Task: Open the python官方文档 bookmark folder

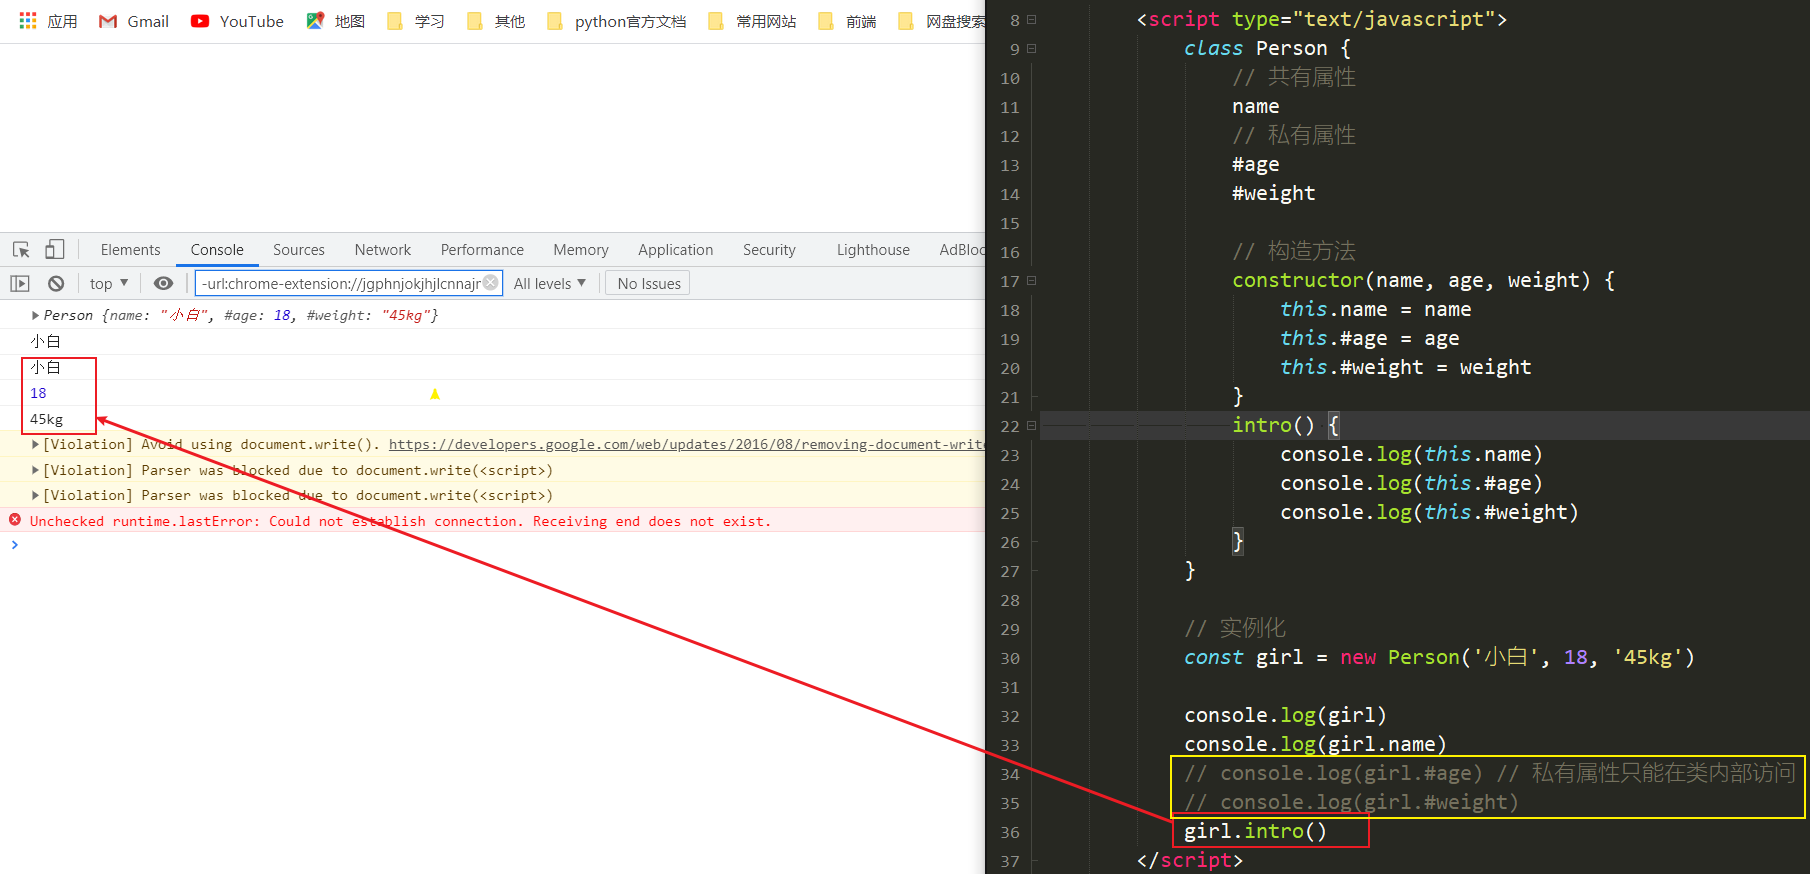Action: click(617, 21)
